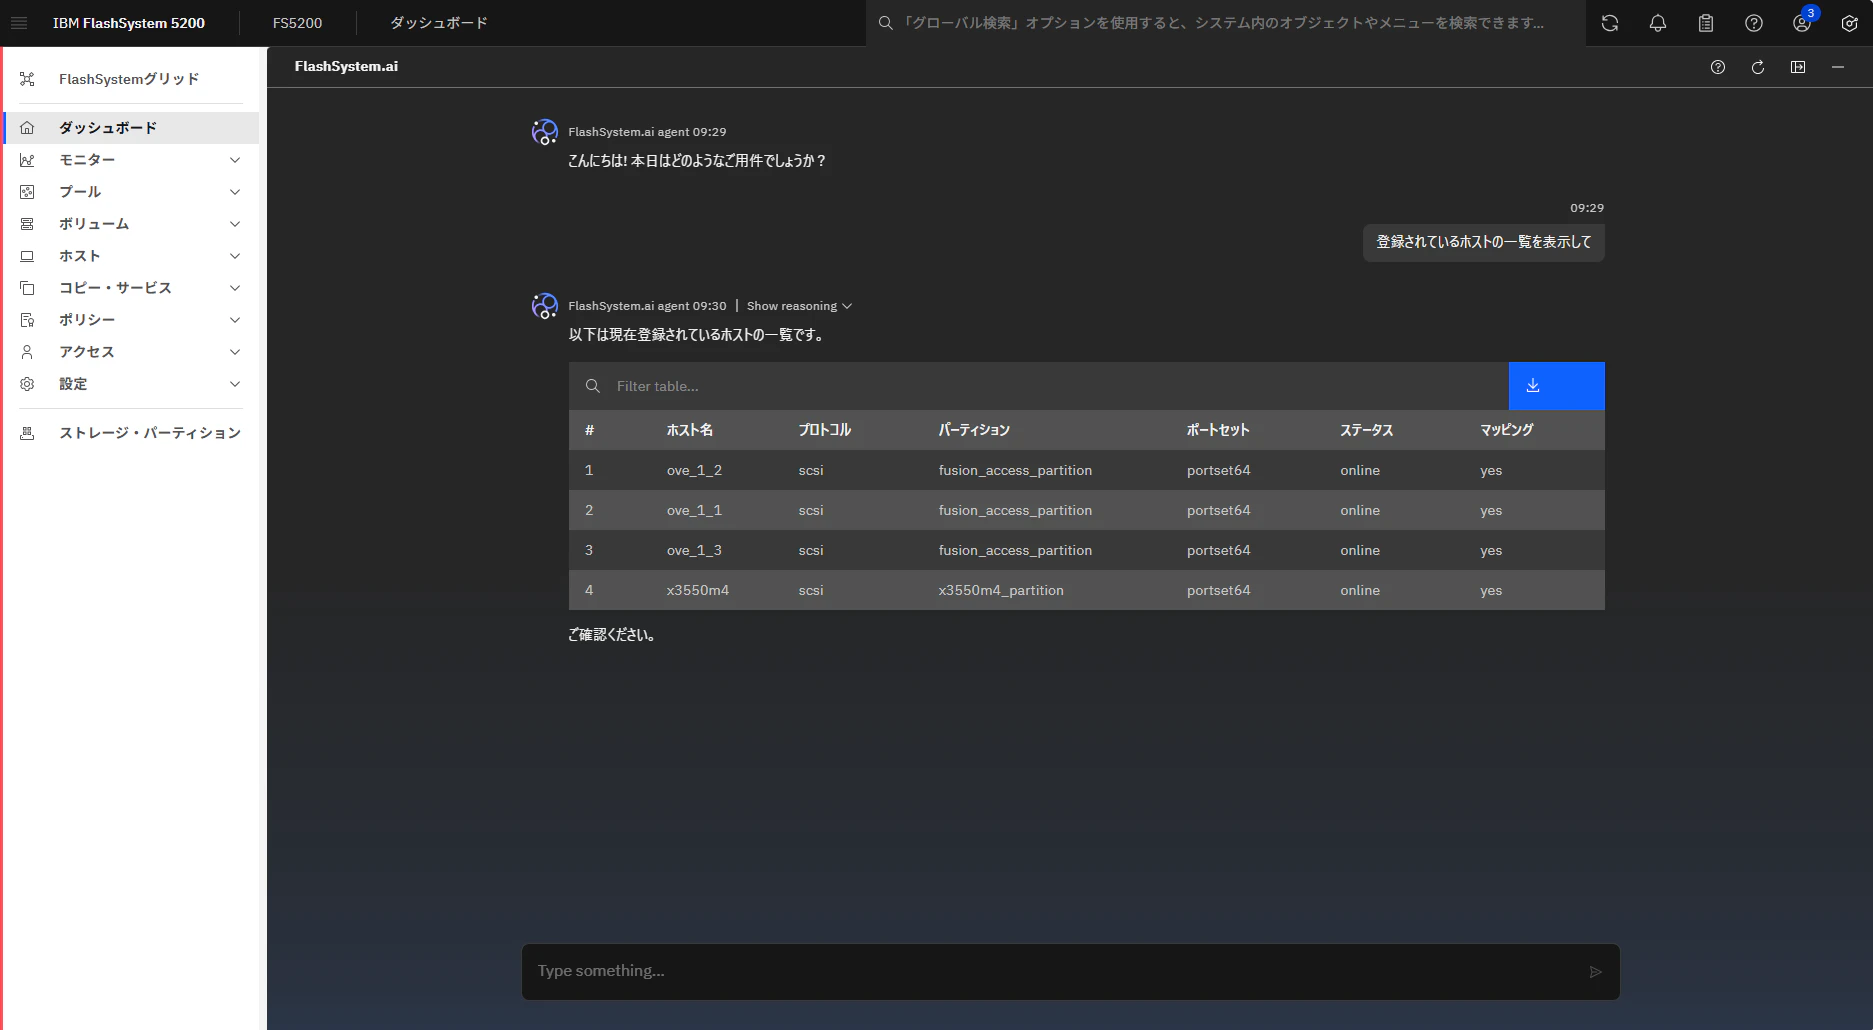Expand the プール menu chevron
The image size is (1873, 1030).
235,192
